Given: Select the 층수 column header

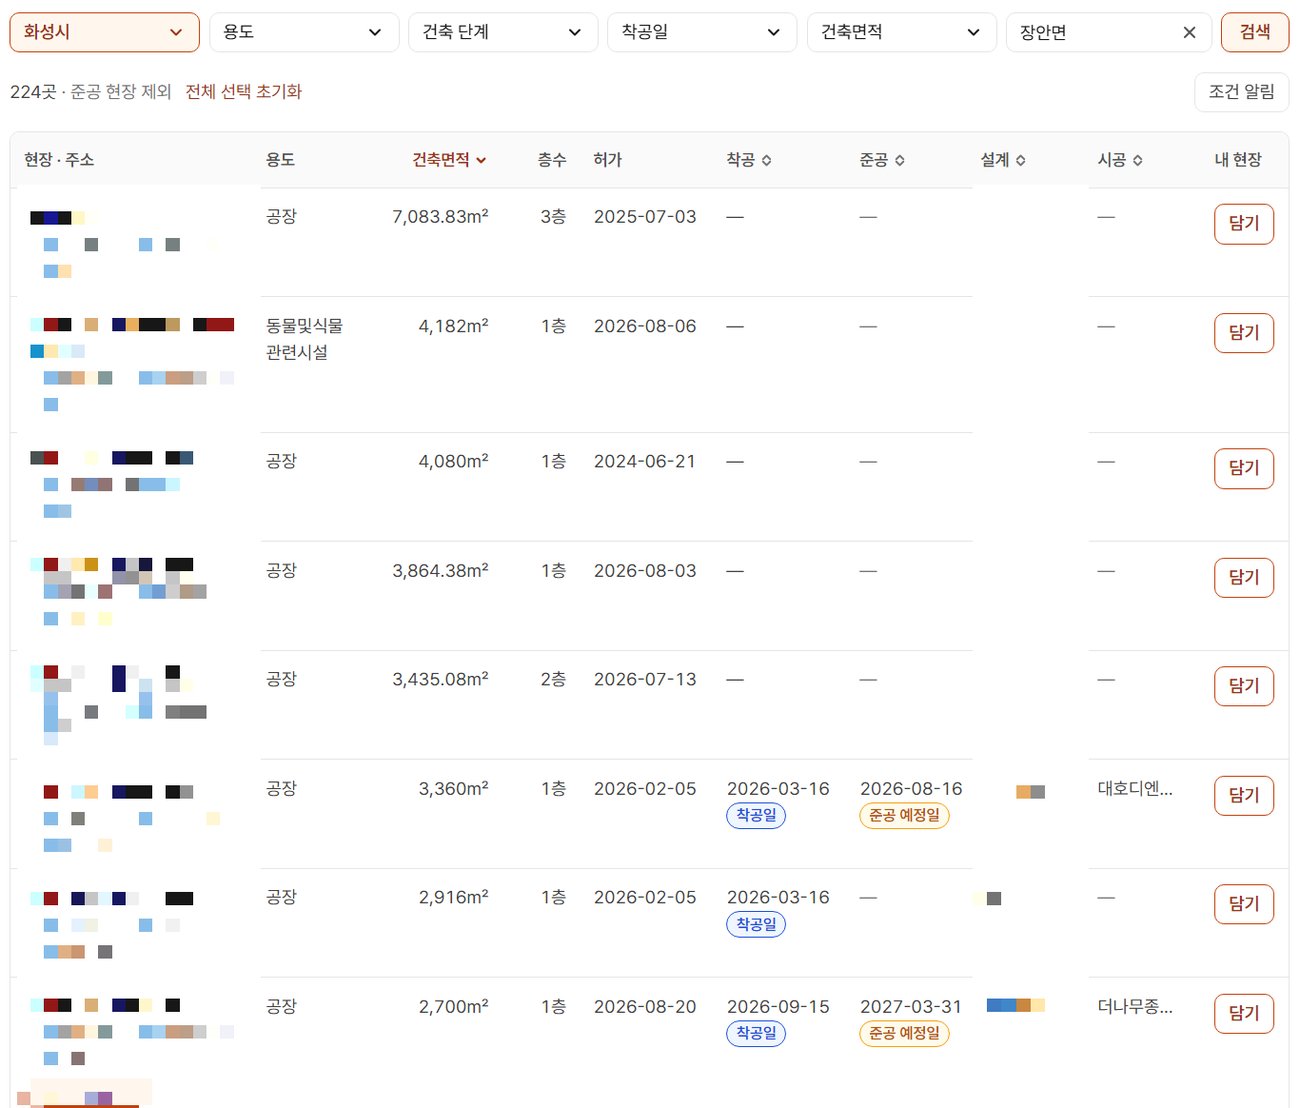Looking at the screenshot, I should tap(552, 160).
